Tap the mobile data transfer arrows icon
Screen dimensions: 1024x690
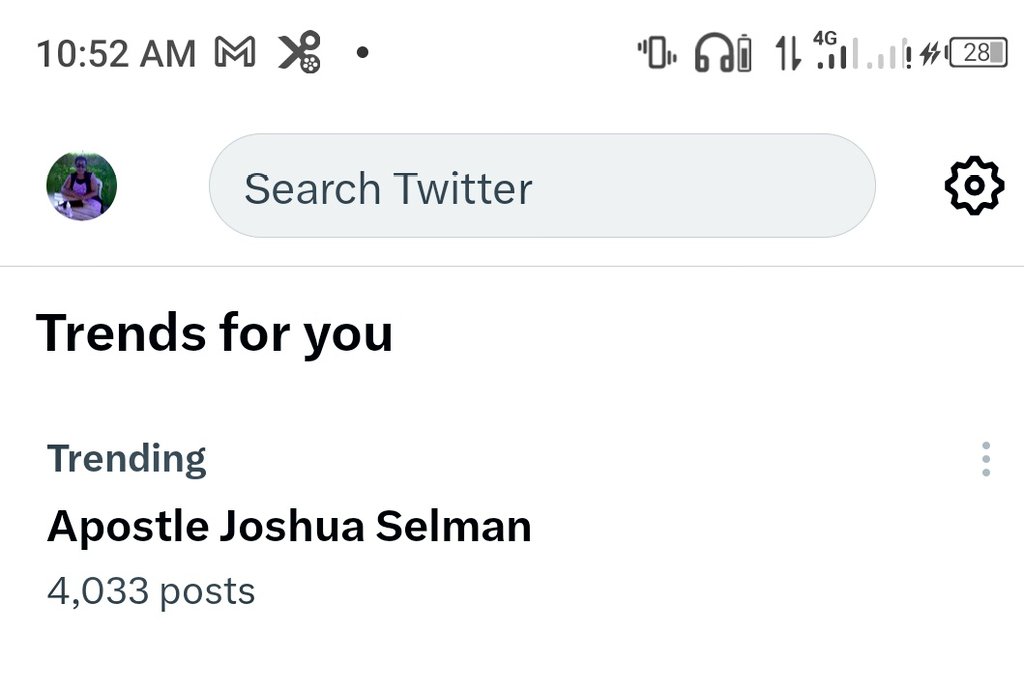[788, 53]
